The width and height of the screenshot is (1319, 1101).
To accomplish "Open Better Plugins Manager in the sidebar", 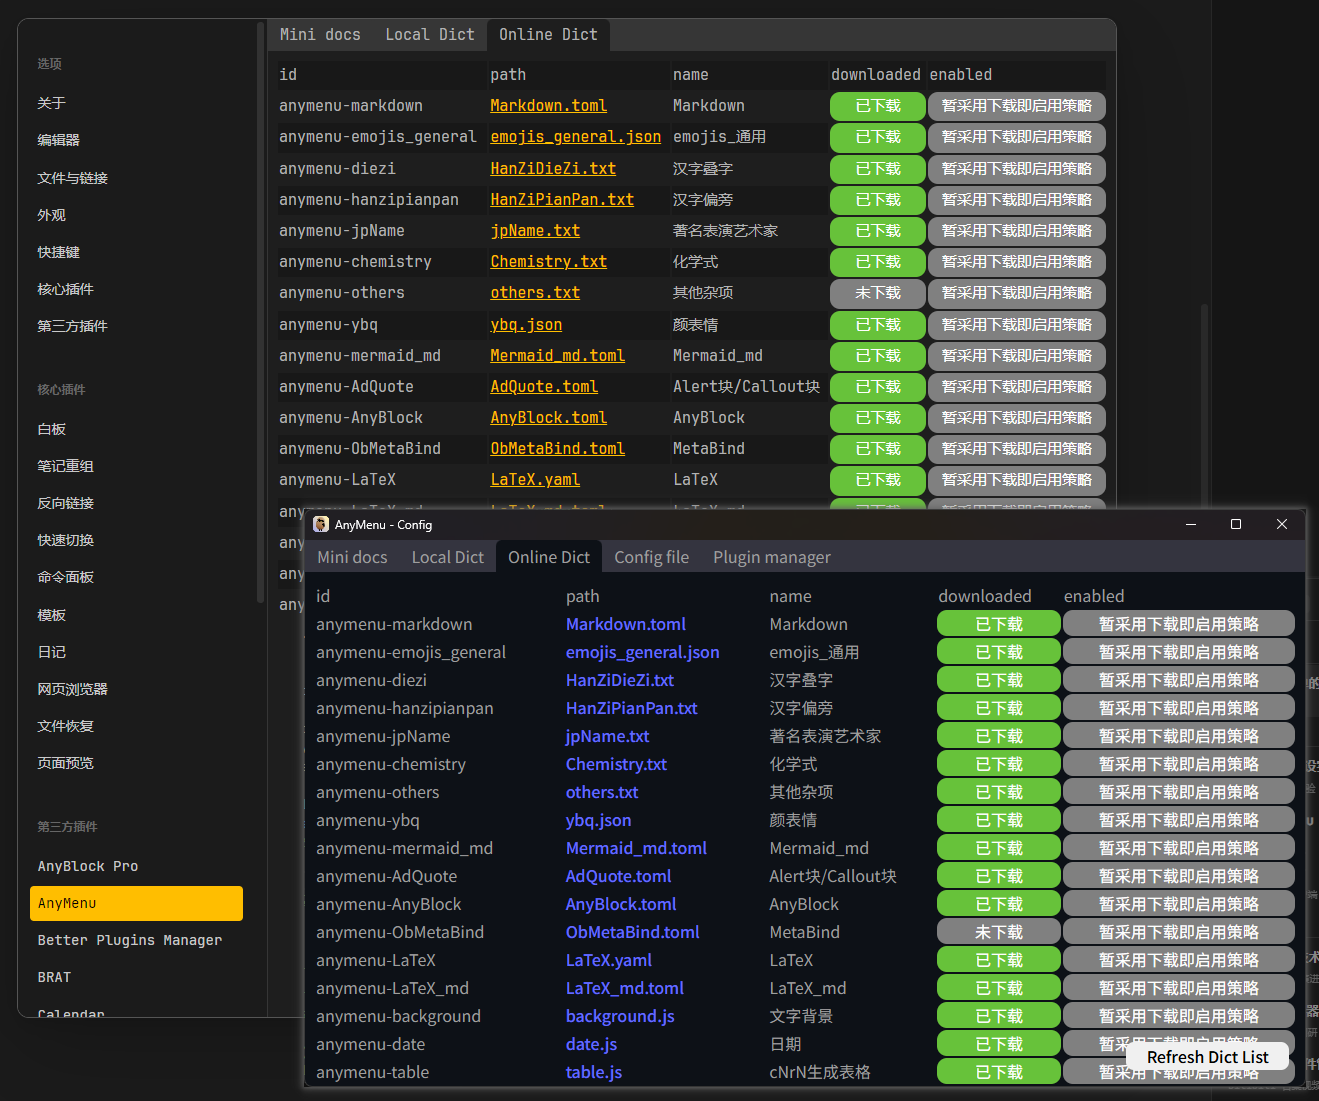I will (x=130, y=940).
